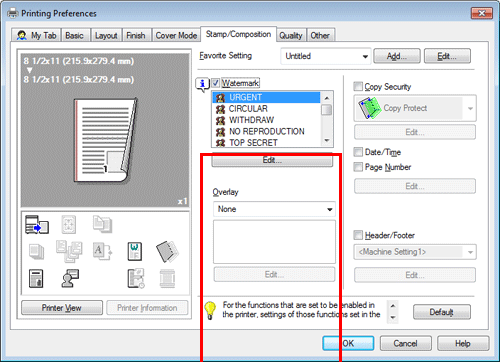Viewport: 500px width, 362px height.
Task: Close the Printing Preferences dialog
Action: pyautogui.click(x=482, y=13)
